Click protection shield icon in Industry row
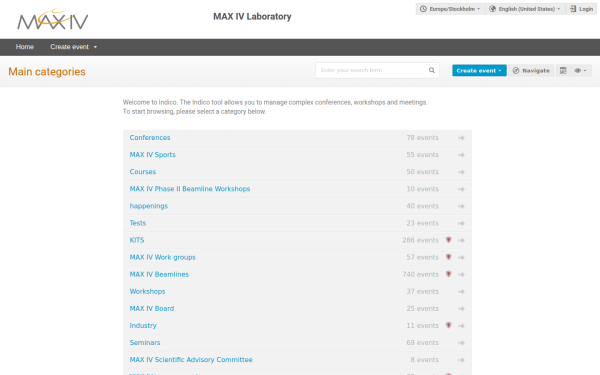 (448, 325)
